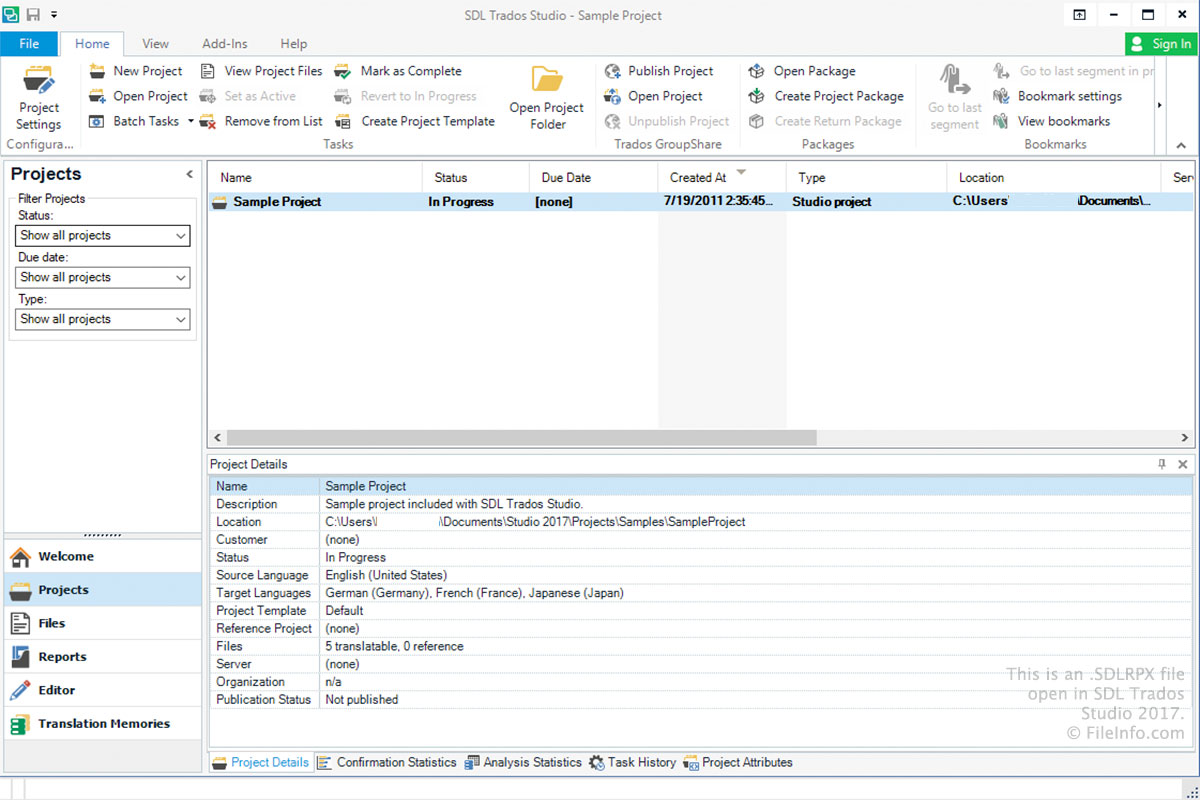The height and width of the screenshot is (800, 1200).
Task: Switch to the Confirmation Statistics tab
Action: 386,762
